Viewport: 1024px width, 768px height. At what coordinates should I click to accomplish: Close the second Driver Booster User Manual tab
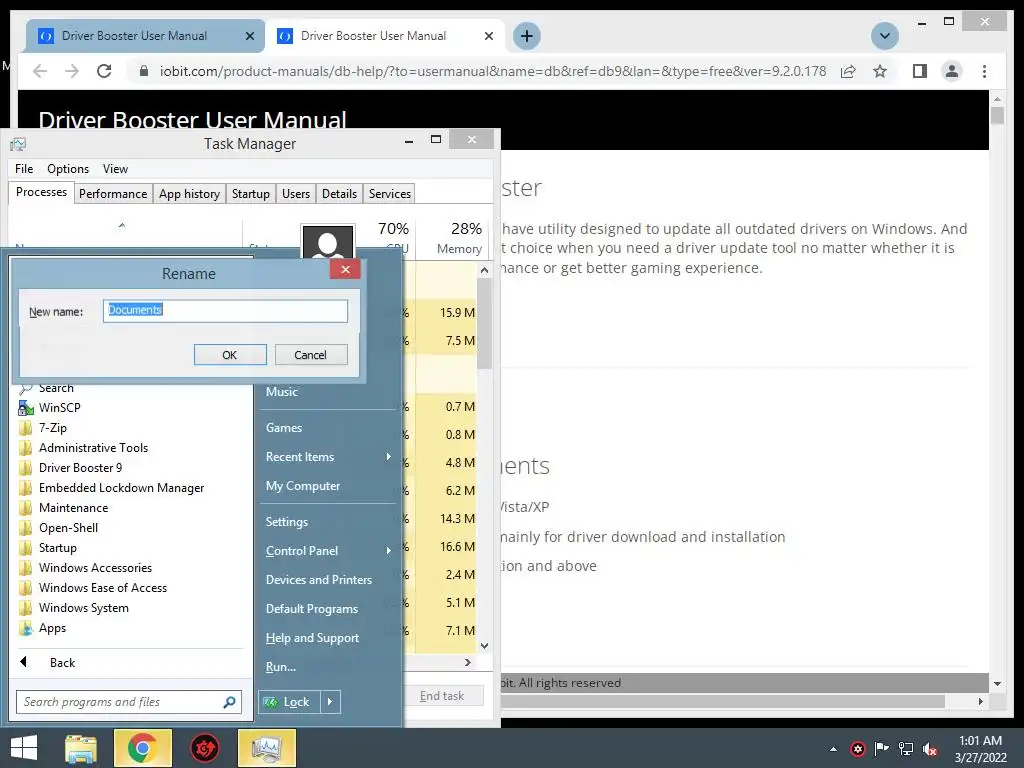tap(488, 37)
